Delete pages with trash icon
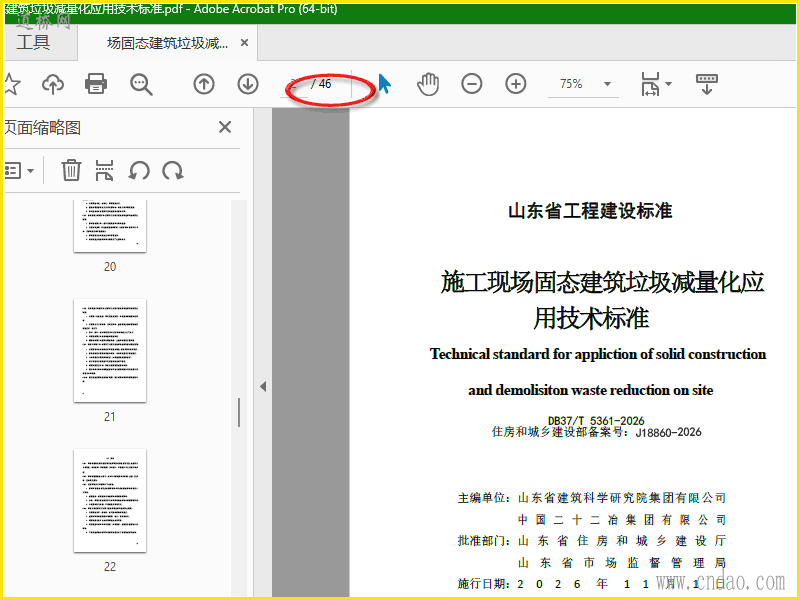Screen dimensions: 800x600 tap(71, 170)
